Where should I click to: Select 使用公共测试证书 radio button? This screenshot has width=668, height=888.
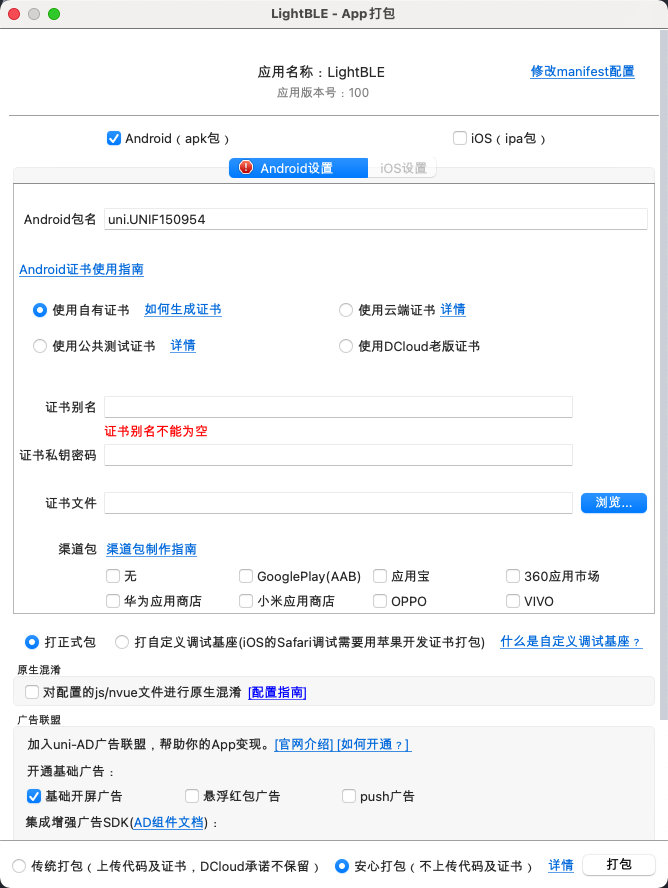[40, 346]
